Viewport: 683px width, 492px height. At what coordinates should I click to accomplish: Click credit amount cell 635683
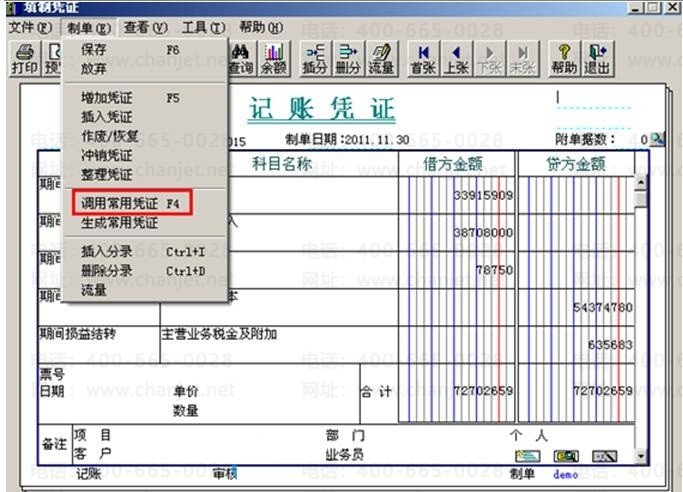pos(576,345)
